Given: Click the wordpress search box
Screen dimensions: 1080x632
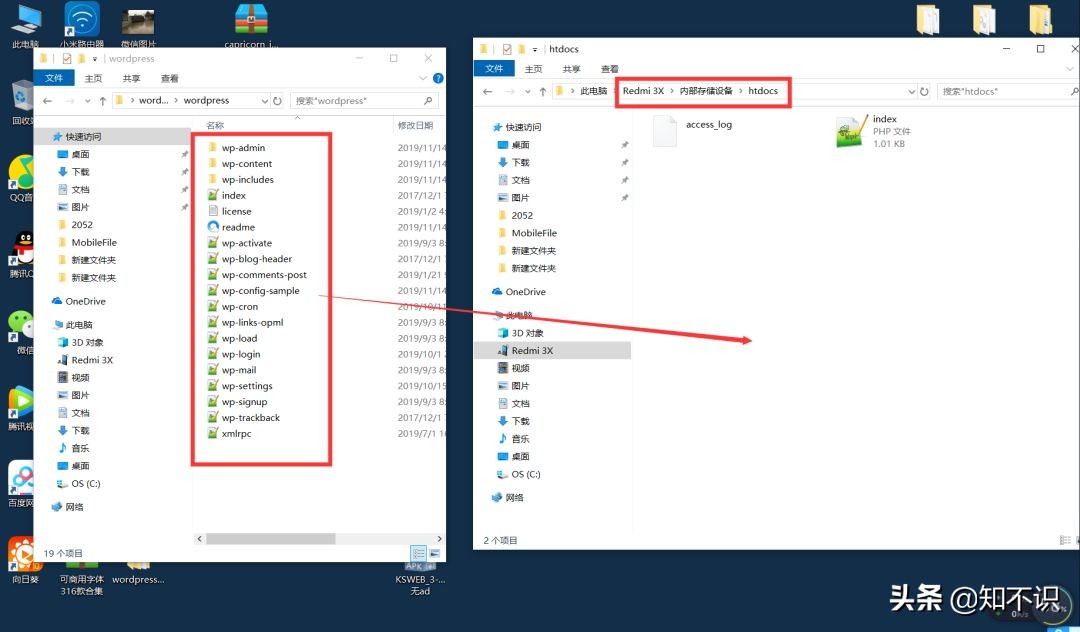Looking at the screenshot, I should (364, 101).
